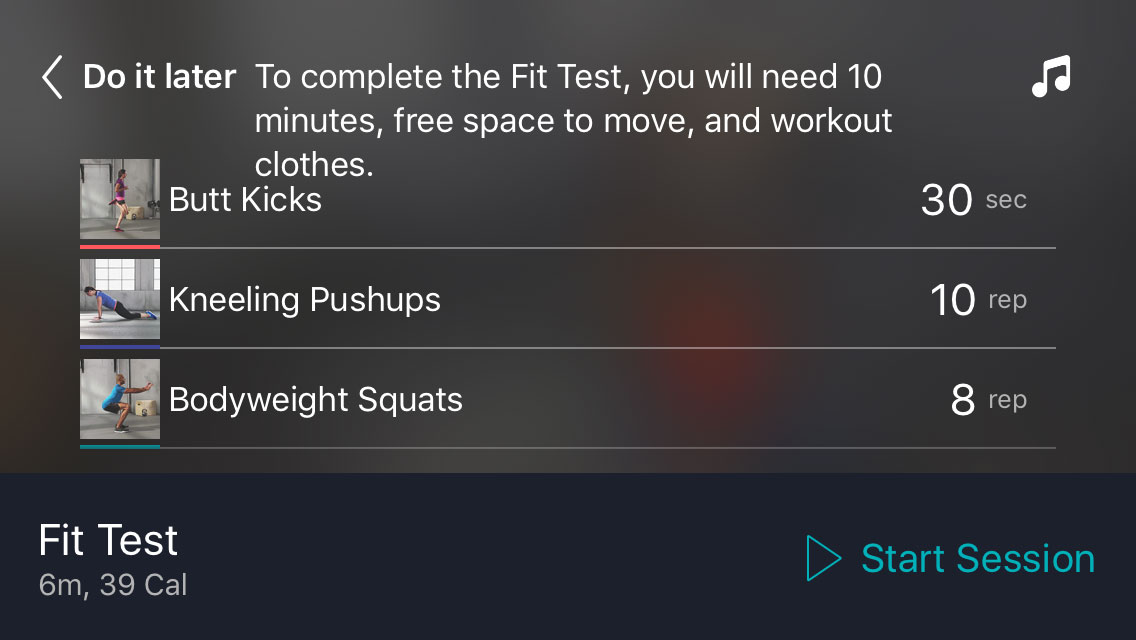Viewport: 1136px width, 640px height.
Task: Tap the Fit Test session title
Action: [108, 541]
